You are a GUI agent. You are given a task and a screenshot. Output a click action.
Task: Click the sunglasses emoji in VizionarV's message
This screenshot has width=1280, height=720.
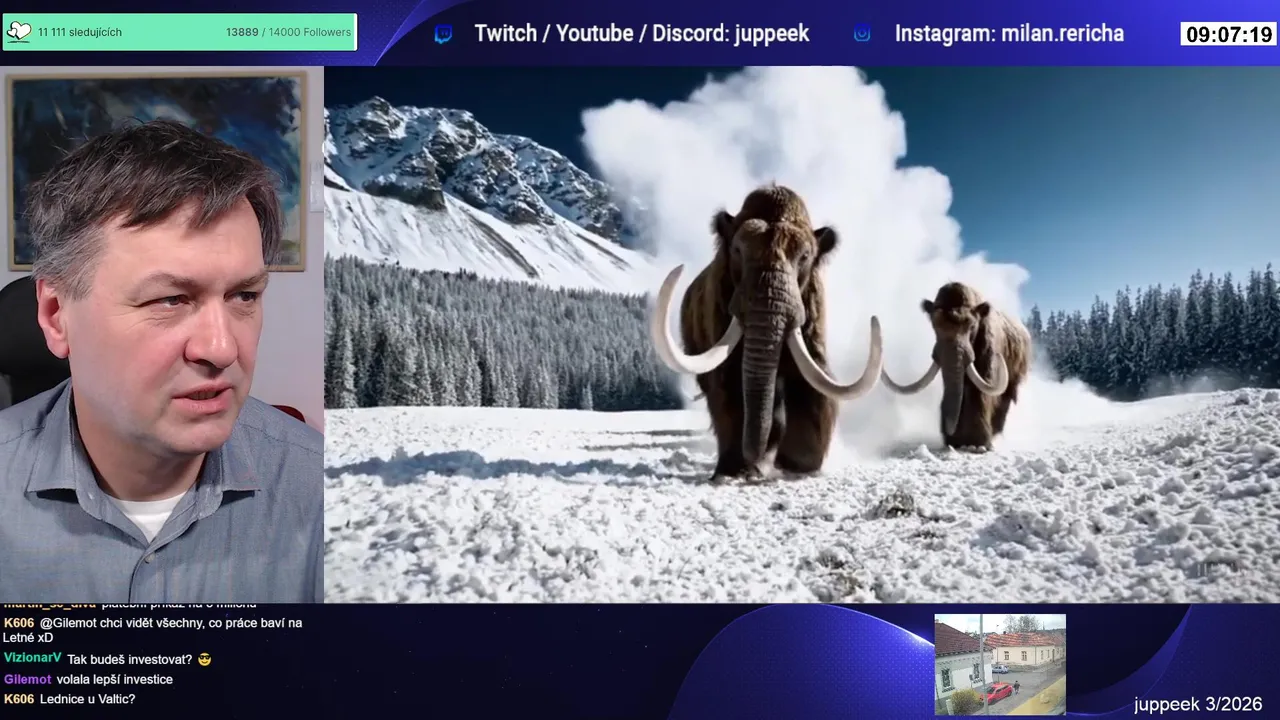tap(205, 659)
